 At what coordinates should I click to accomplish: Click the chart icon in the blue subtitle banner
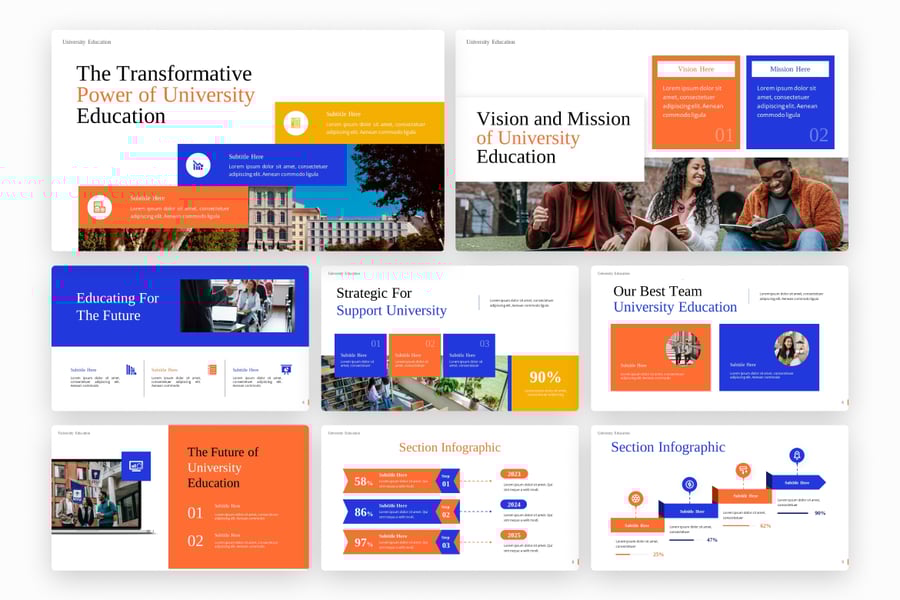[x=198, y=165]
